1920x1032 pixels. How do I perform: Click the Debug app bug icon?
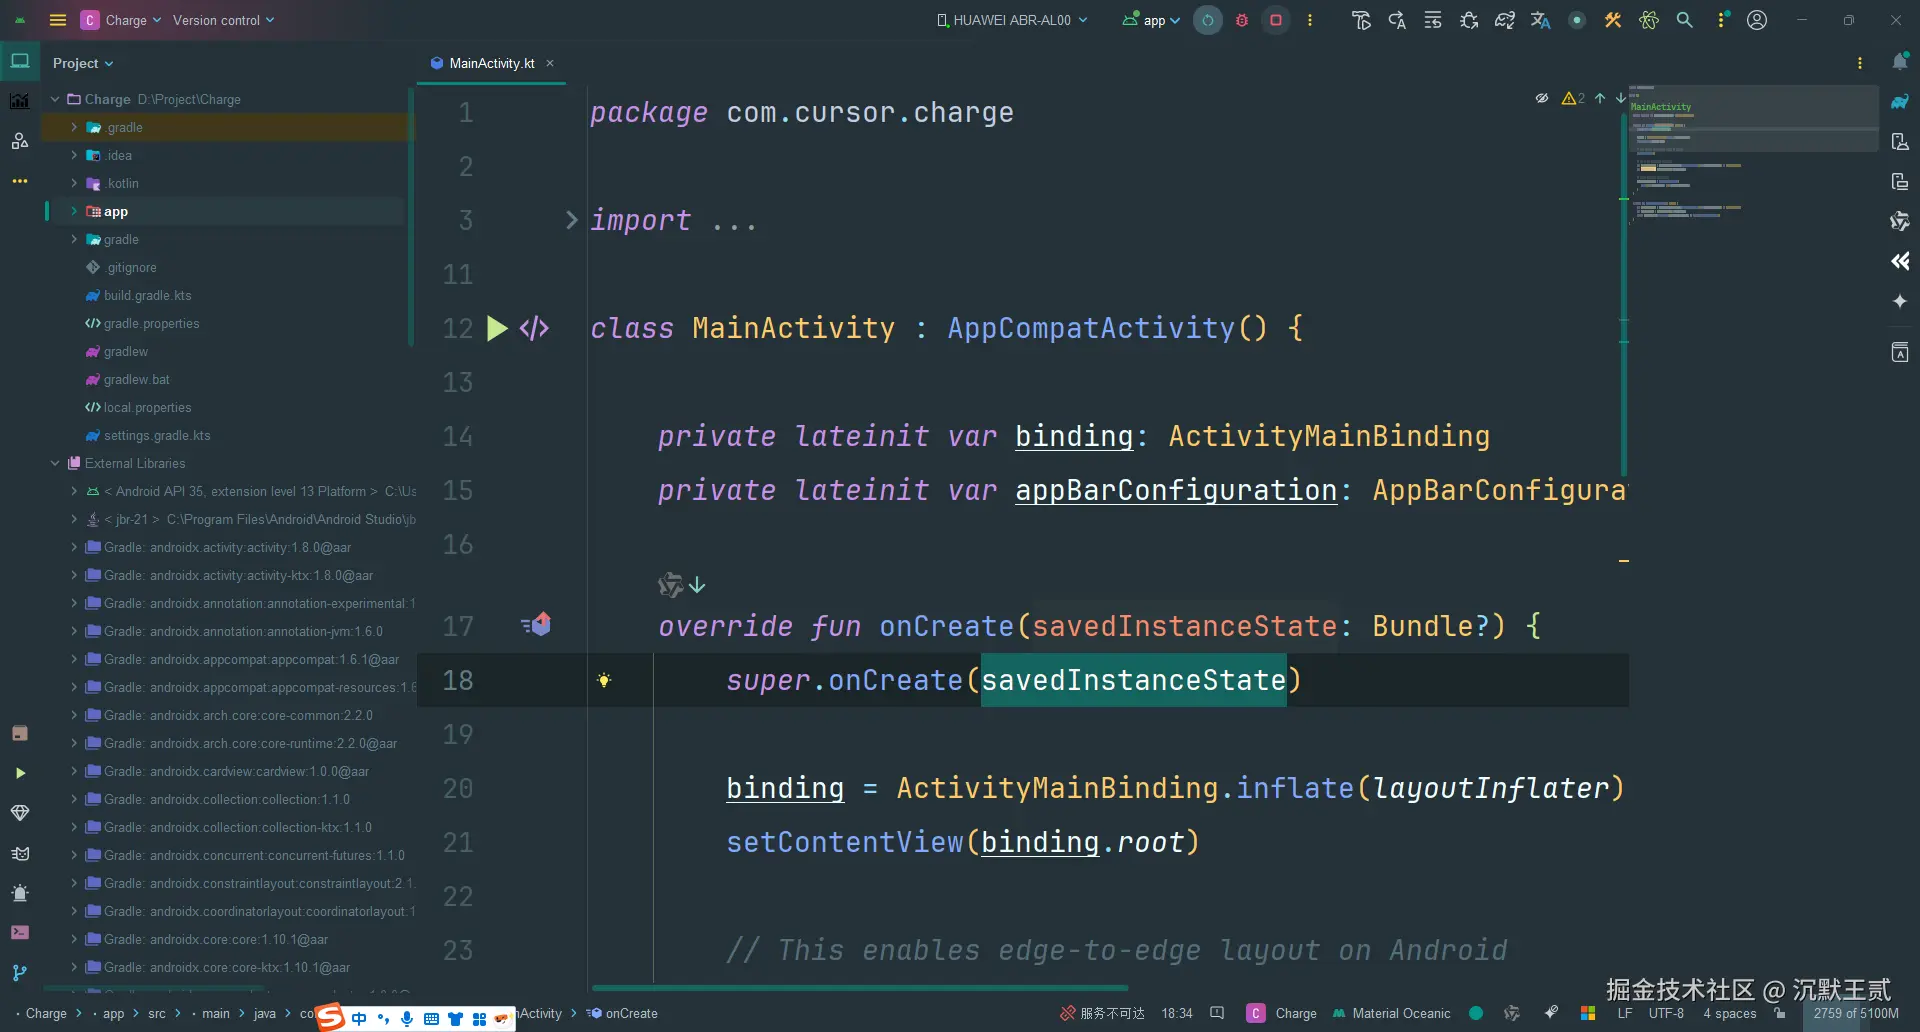point(1242,20)
